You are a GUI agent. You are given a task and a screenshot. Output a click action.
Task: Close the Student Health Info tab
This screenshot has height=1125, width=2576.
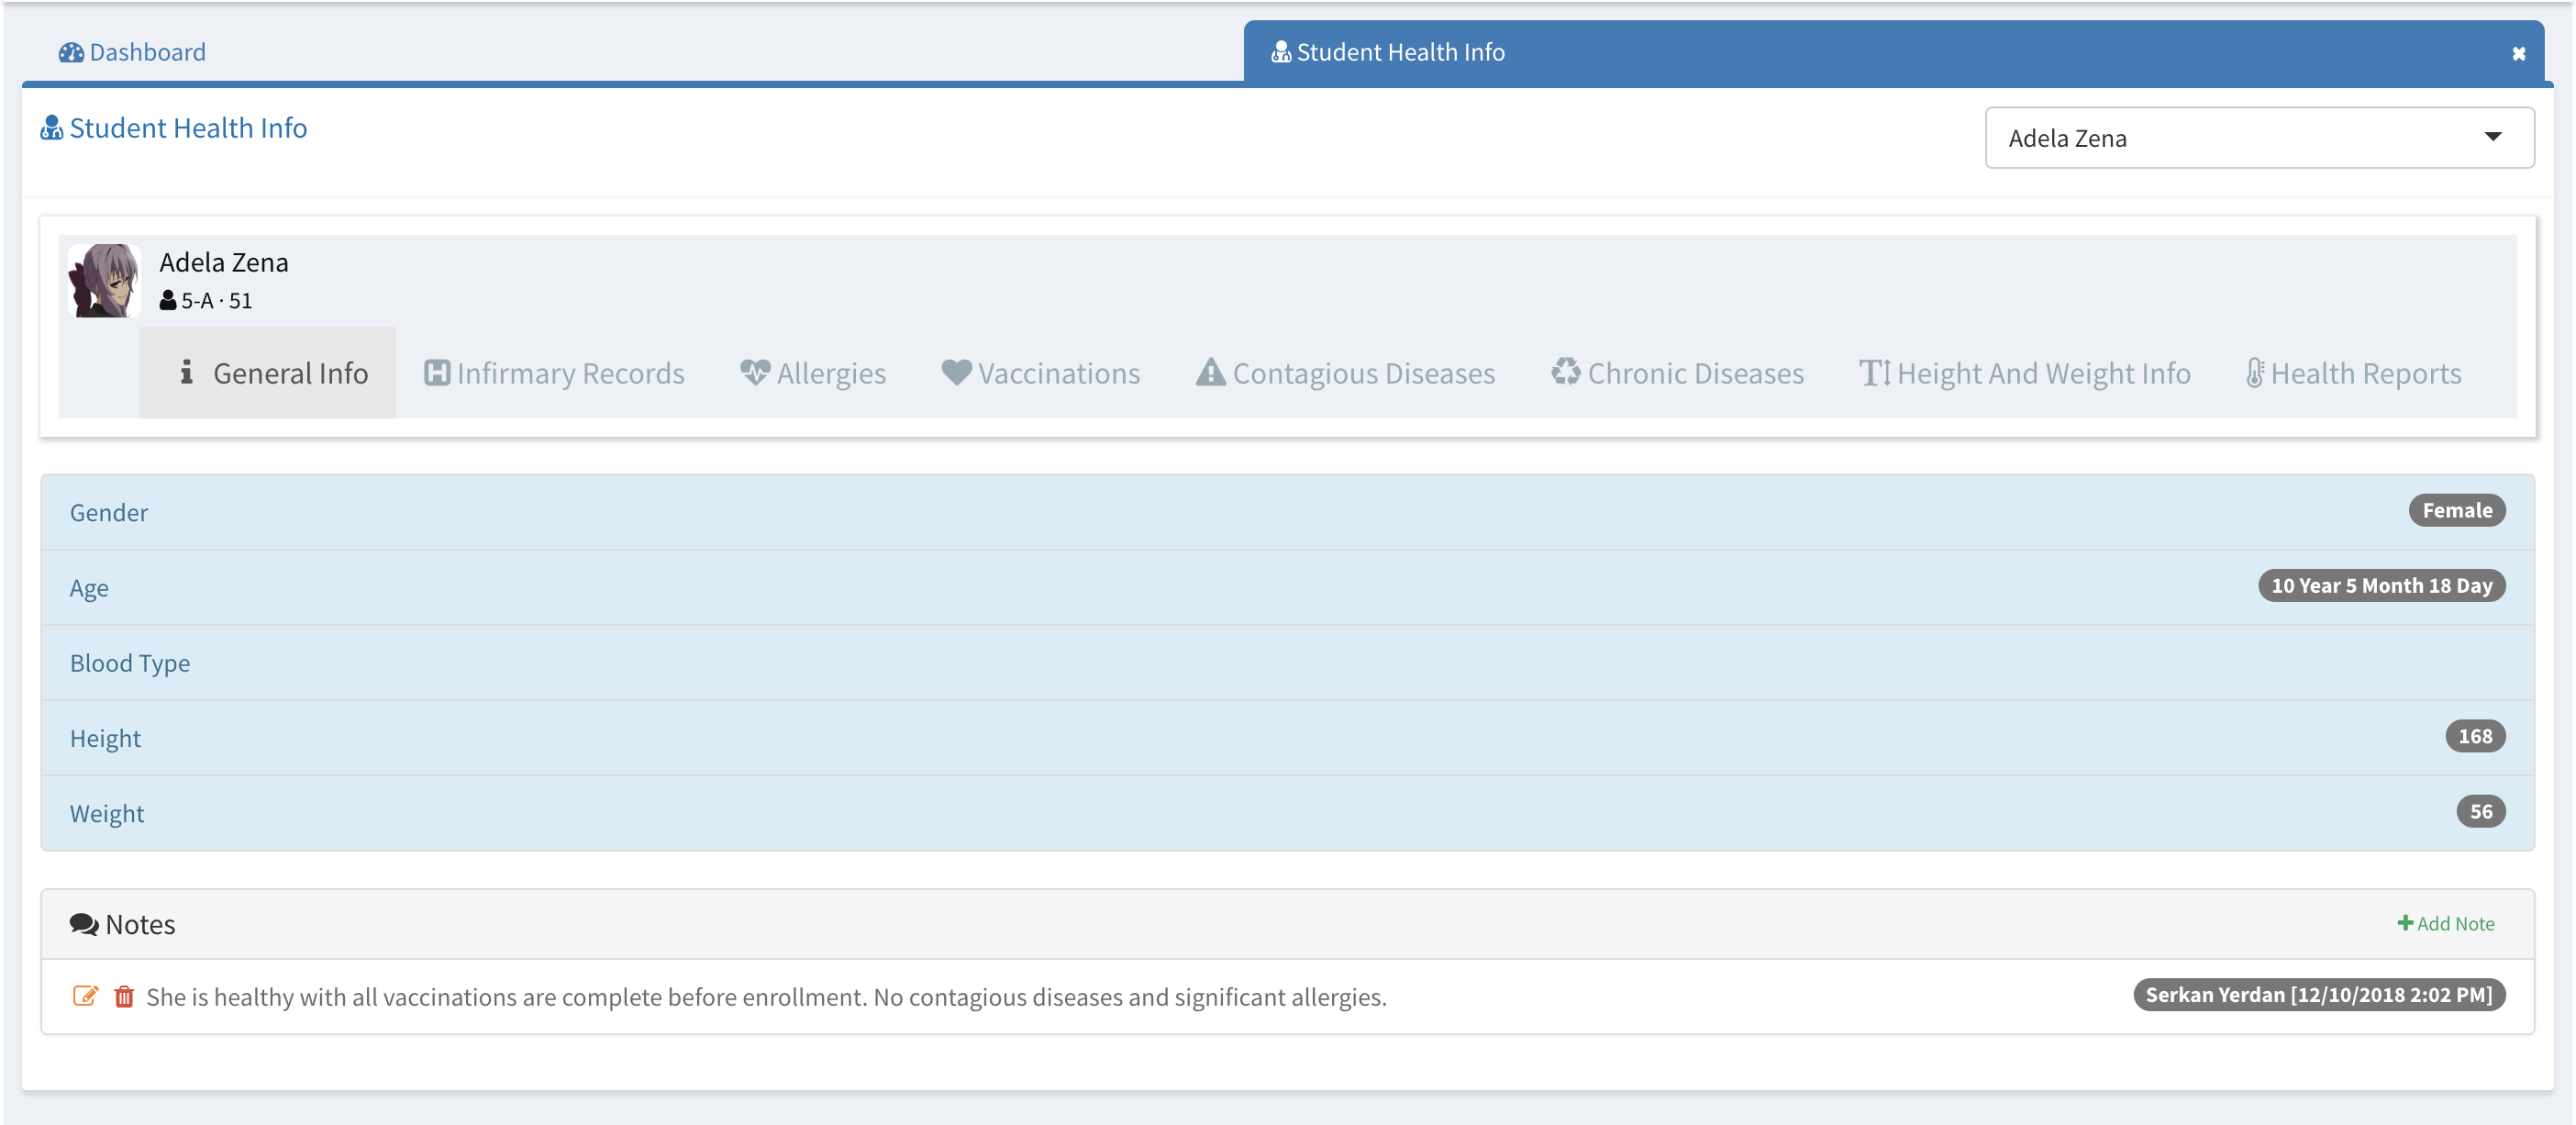[x=2519, y=54]
